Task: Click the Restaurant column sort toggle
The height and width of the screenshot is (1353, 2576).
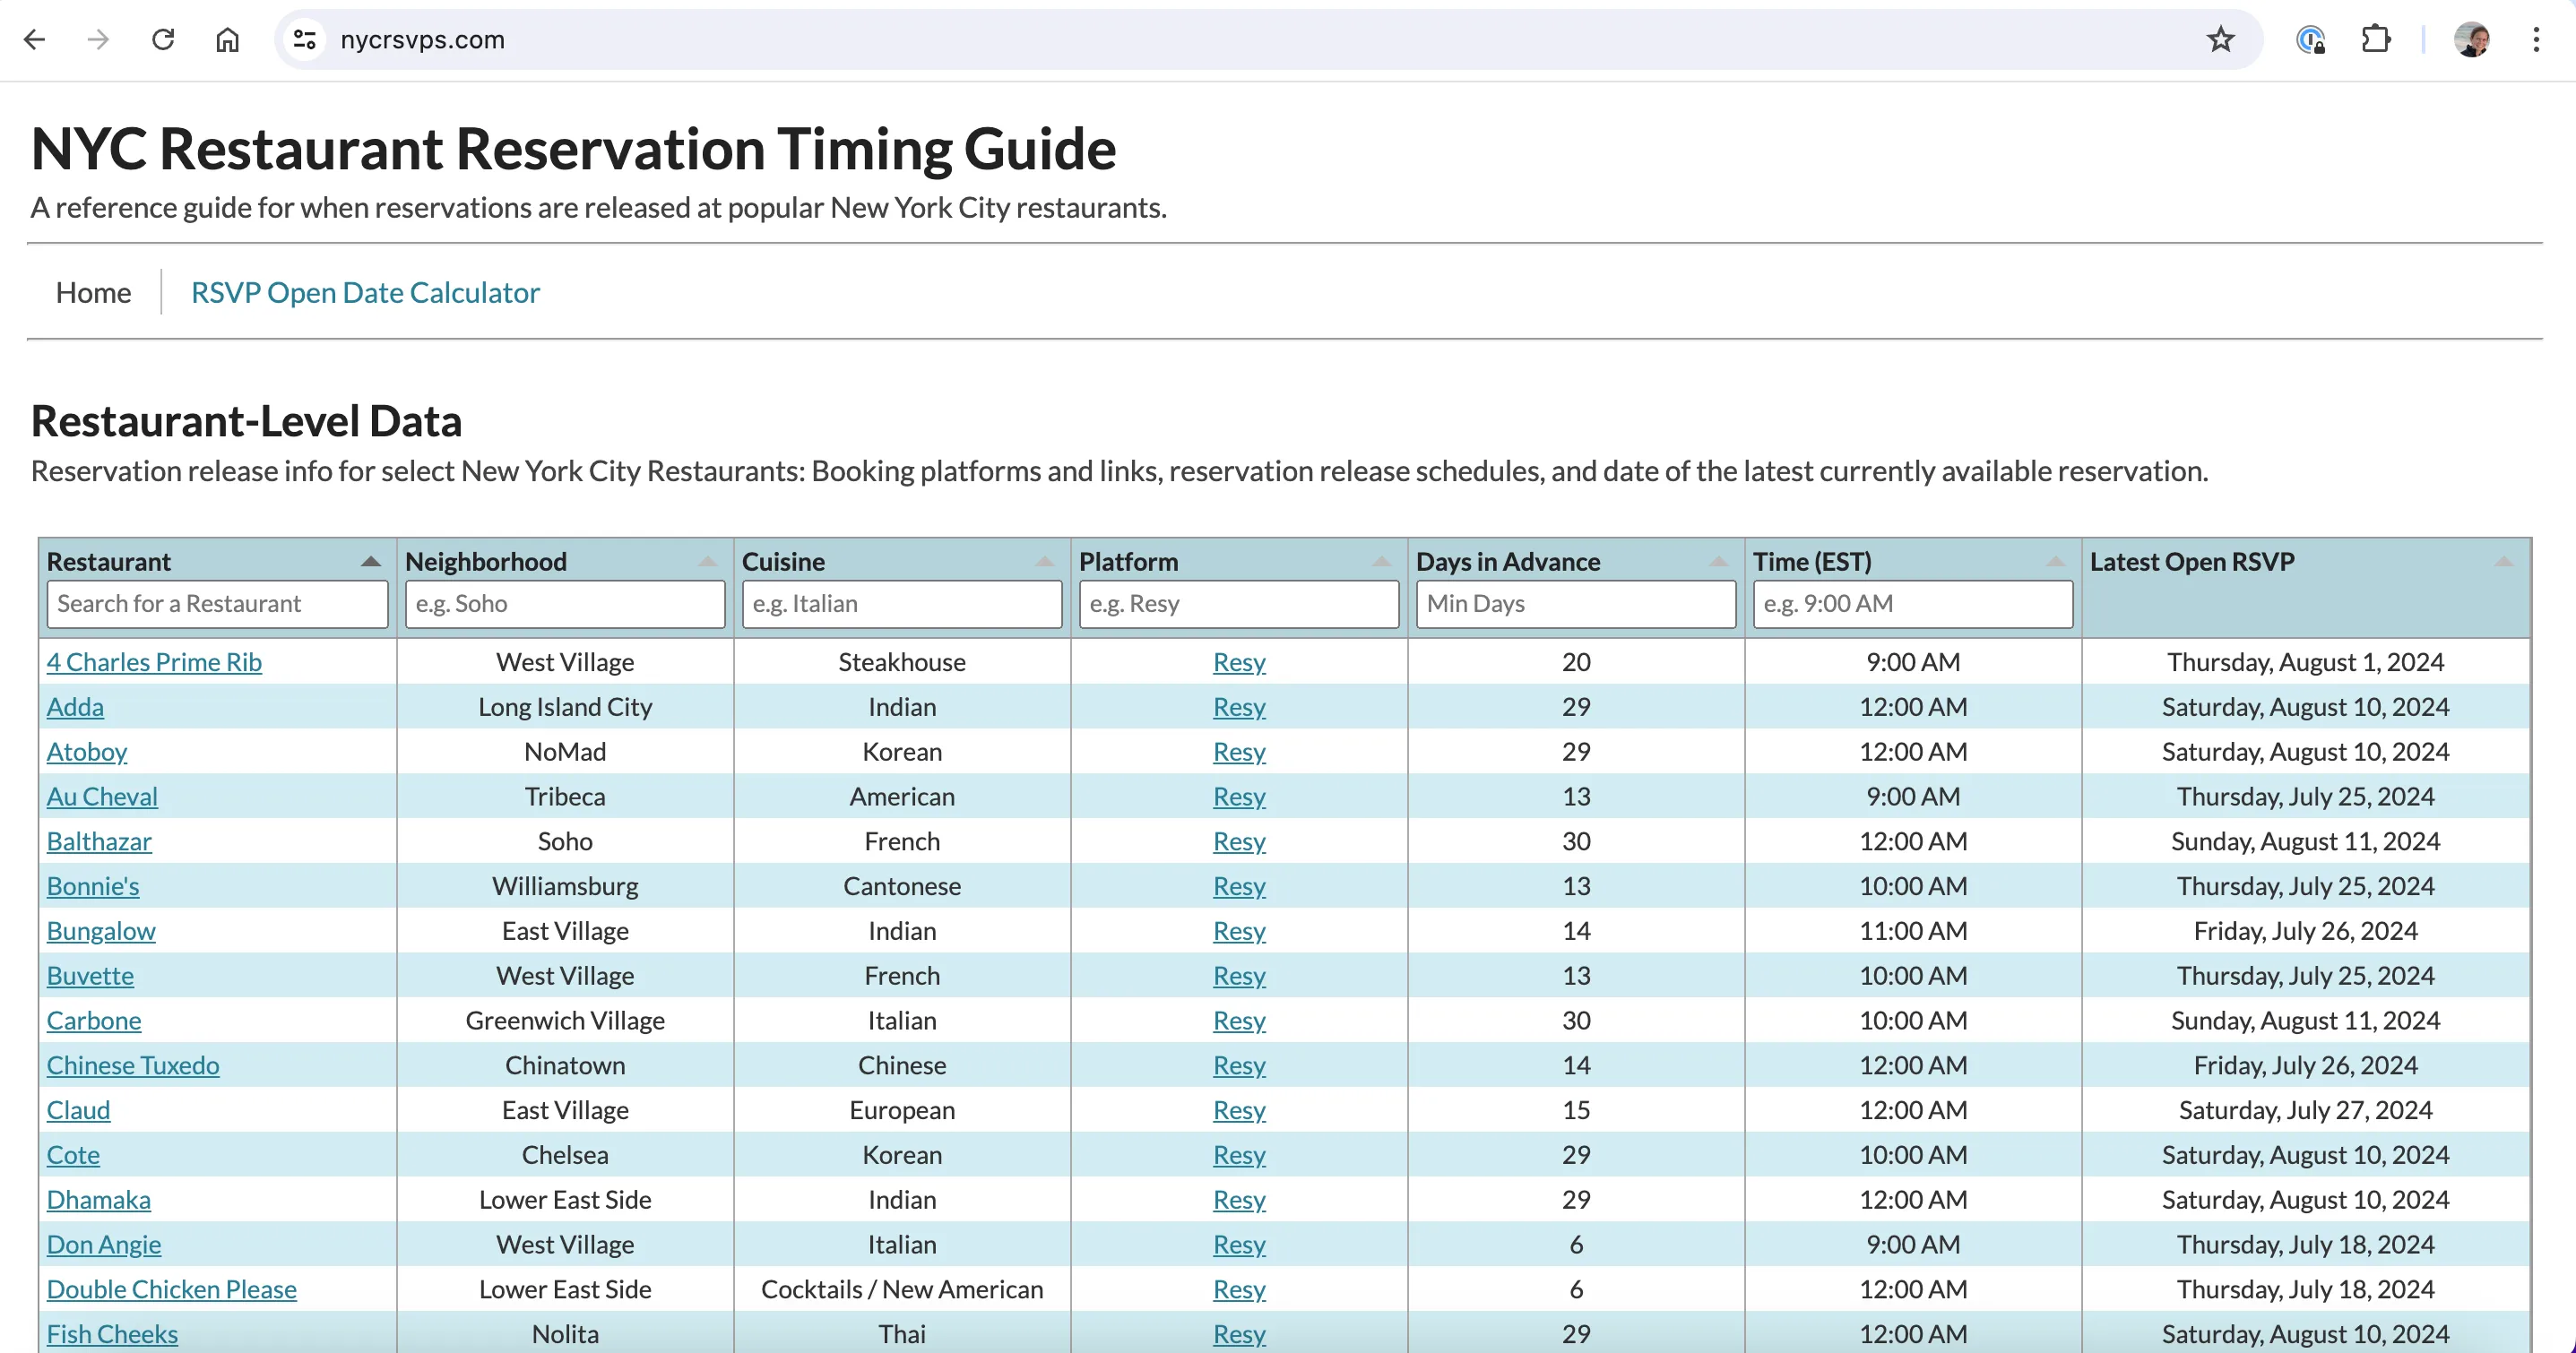Action: click(x=367, y=559)
